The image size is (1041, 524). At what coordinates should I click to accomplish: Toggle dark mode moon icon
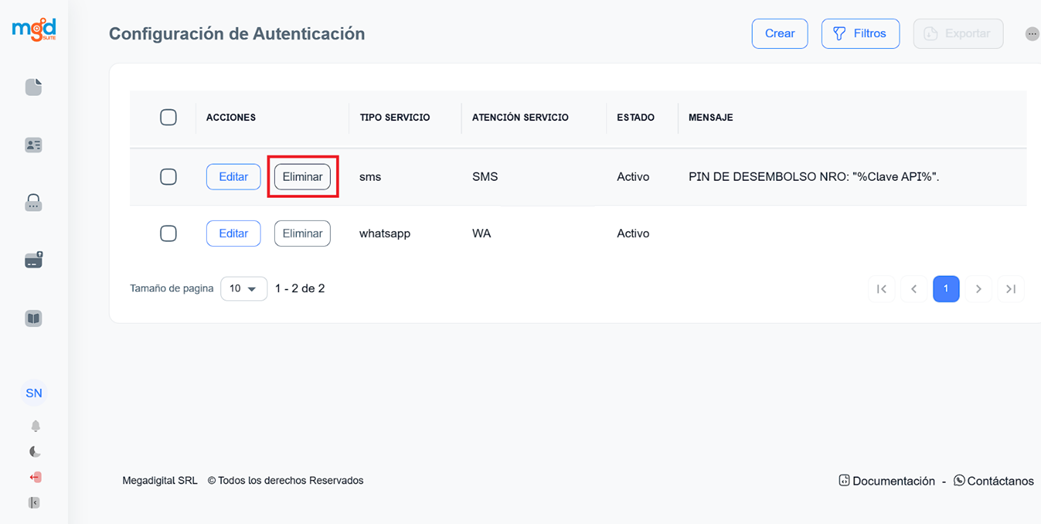coord(35,452)
